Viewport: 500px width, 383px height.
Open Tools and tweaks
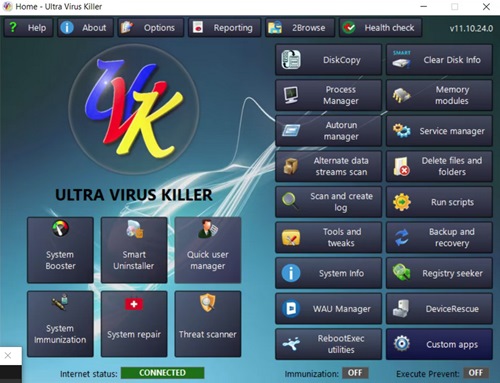(x=328, y=237)
